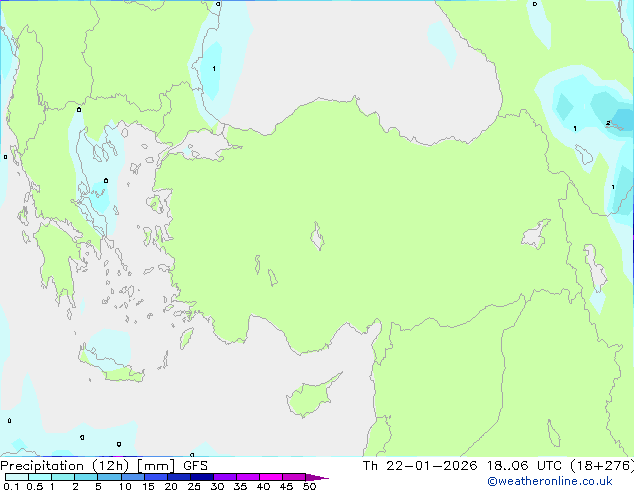Image resolution: width=634 pixels, height=490 pixels.
Task: Click the legend value '35'
Action: coord(240,486)
